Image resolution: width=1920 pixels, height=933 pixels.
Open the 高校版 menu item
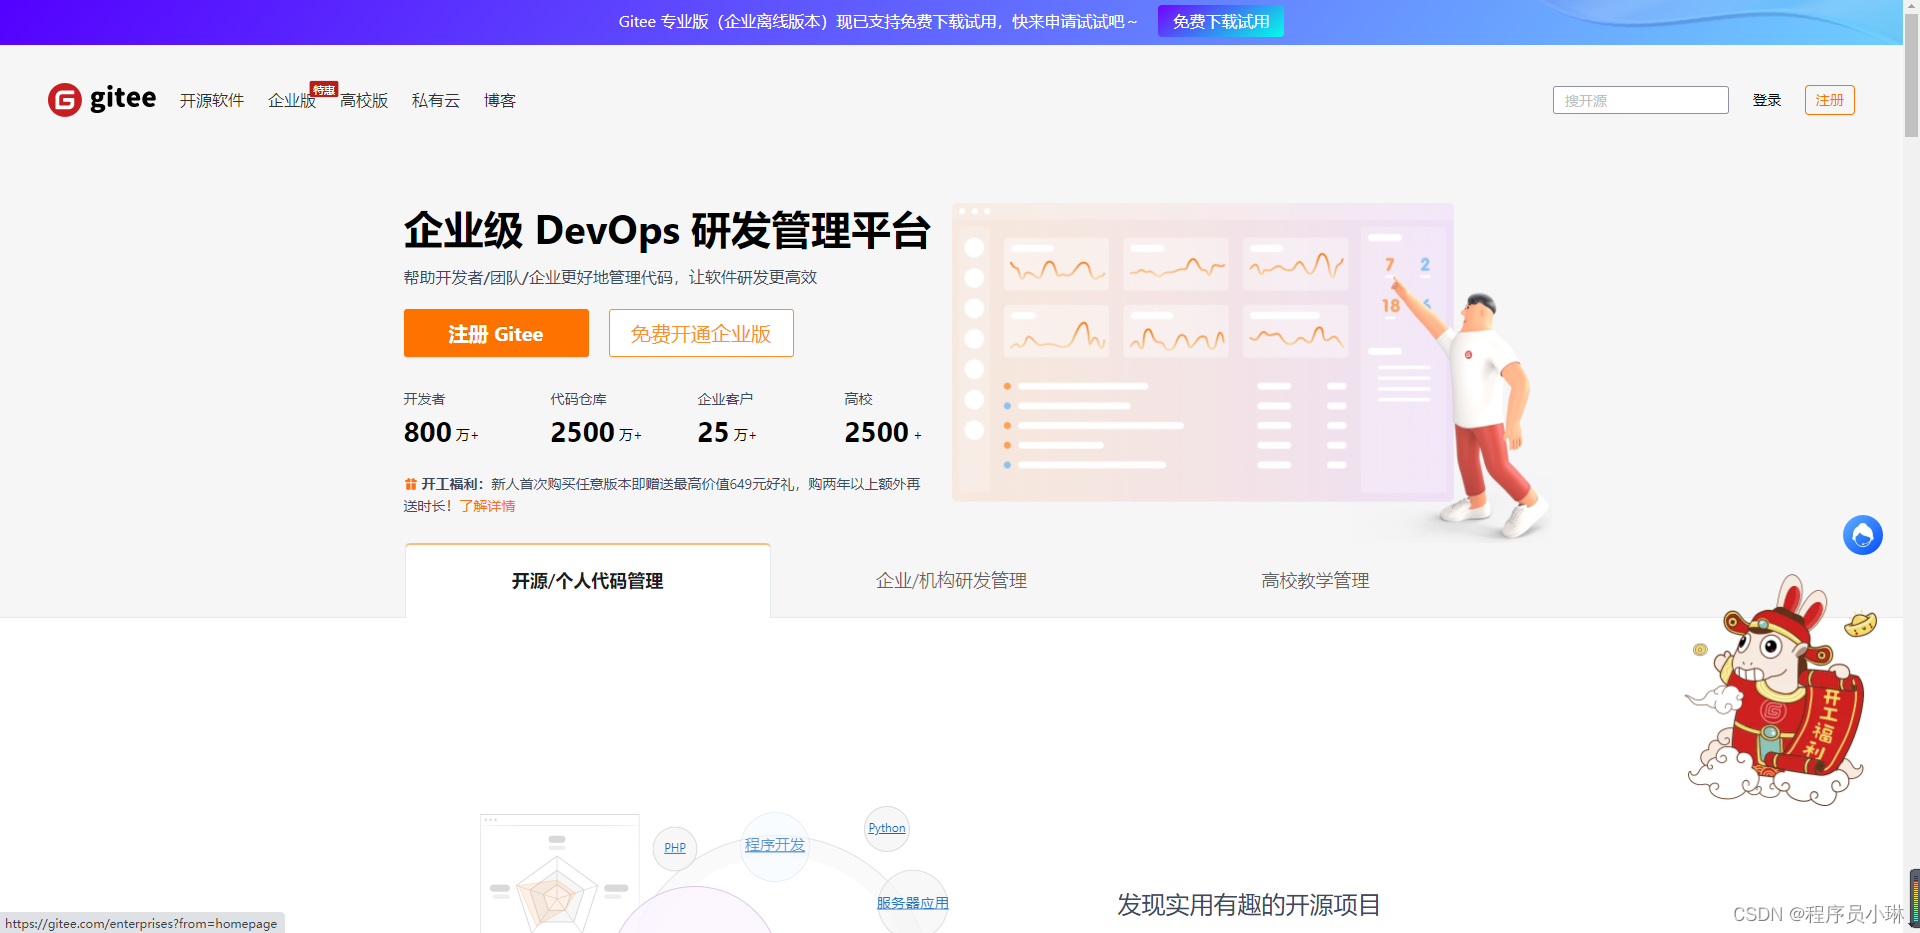pos(364,100)
